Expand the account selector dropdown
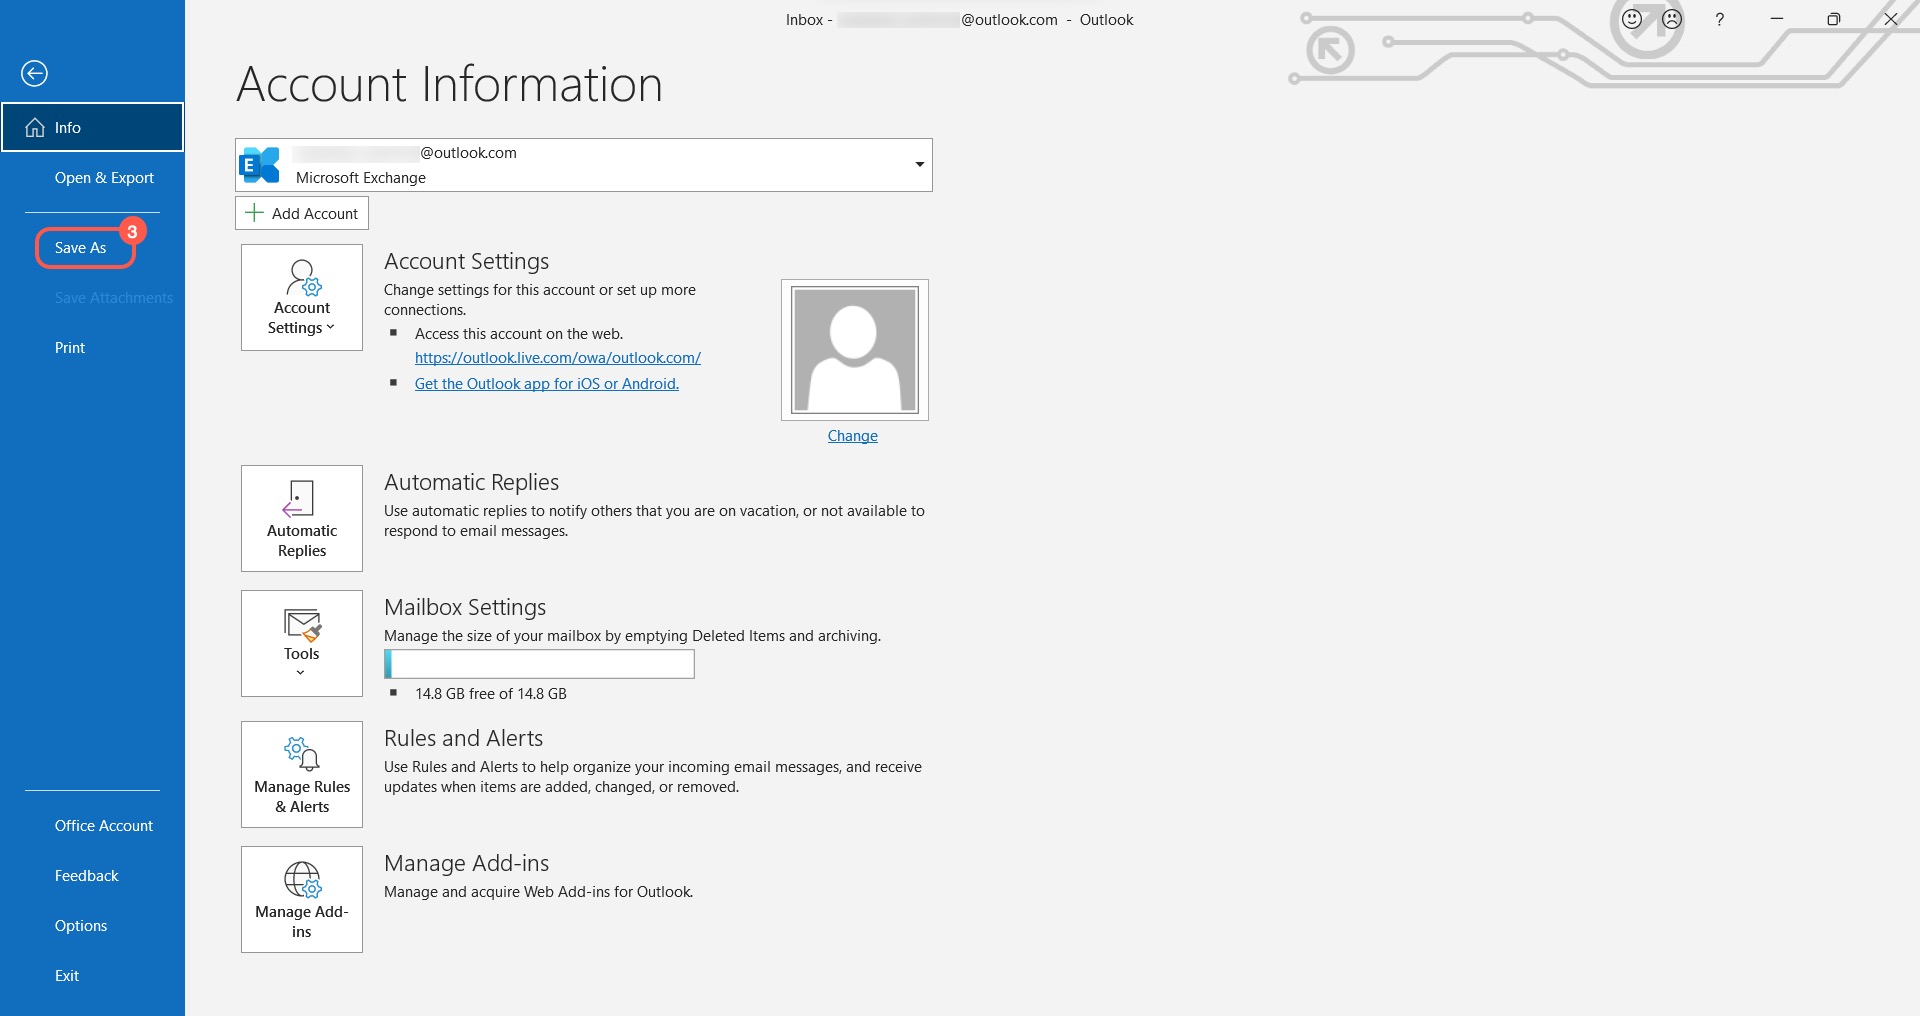 pyautogui.click(x=919, y=165)
